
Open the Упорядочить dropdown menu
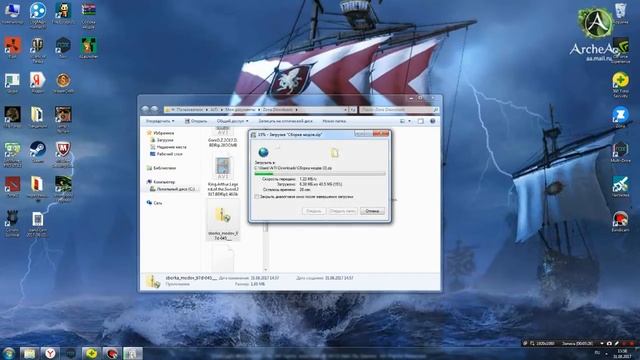[160, 121]
